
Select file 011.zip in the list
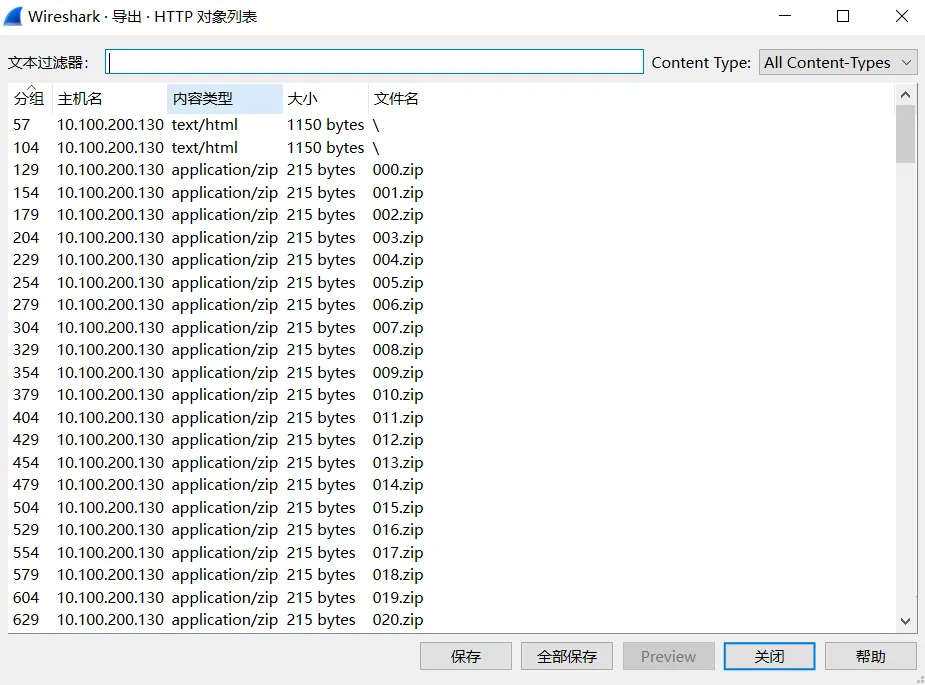[x=398, y=417]
